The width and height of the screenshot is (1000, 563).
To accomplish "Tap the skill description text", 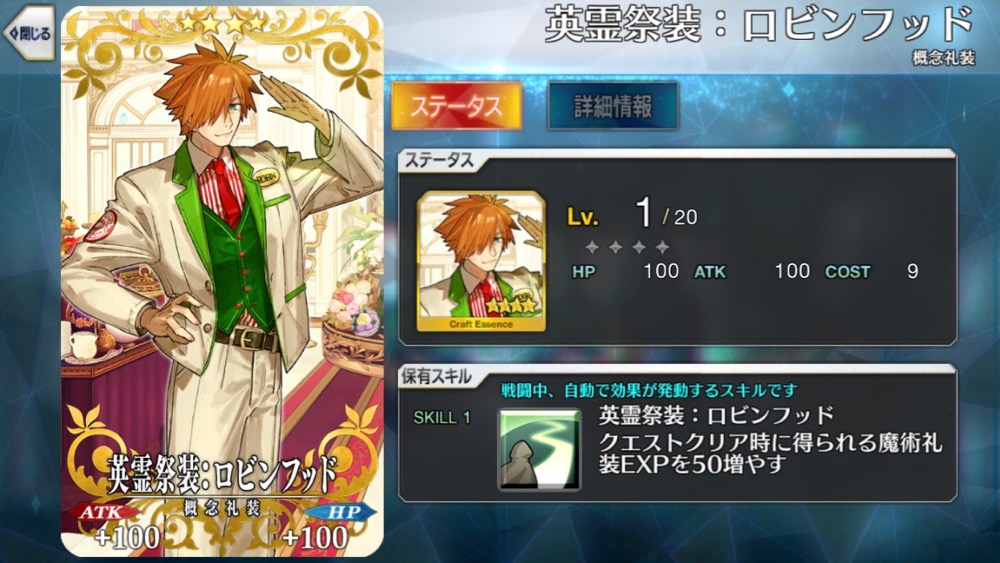I will tap(770, 453).
